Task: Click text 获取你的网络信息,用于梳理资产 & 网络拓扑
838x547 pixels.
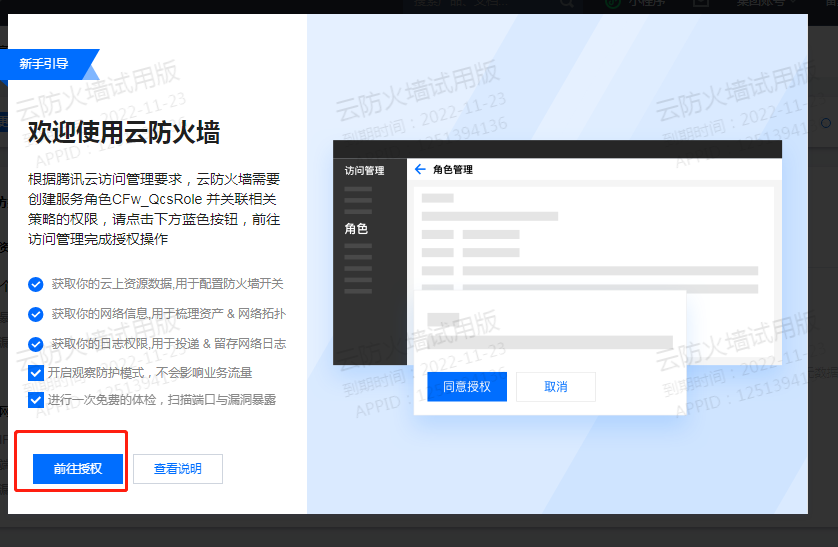Action: [x=169, y=314]
